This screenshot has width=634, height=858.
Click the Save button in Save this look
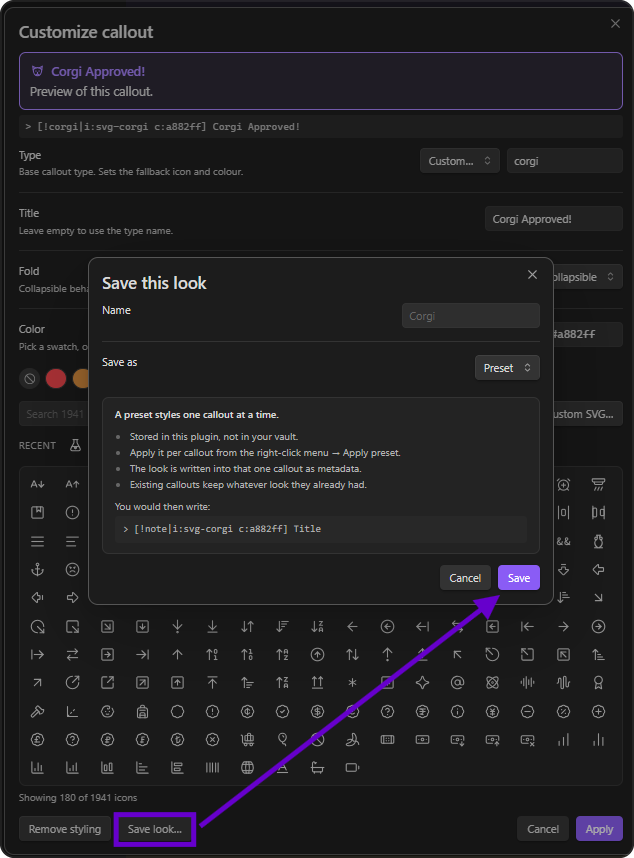point(519,578)
